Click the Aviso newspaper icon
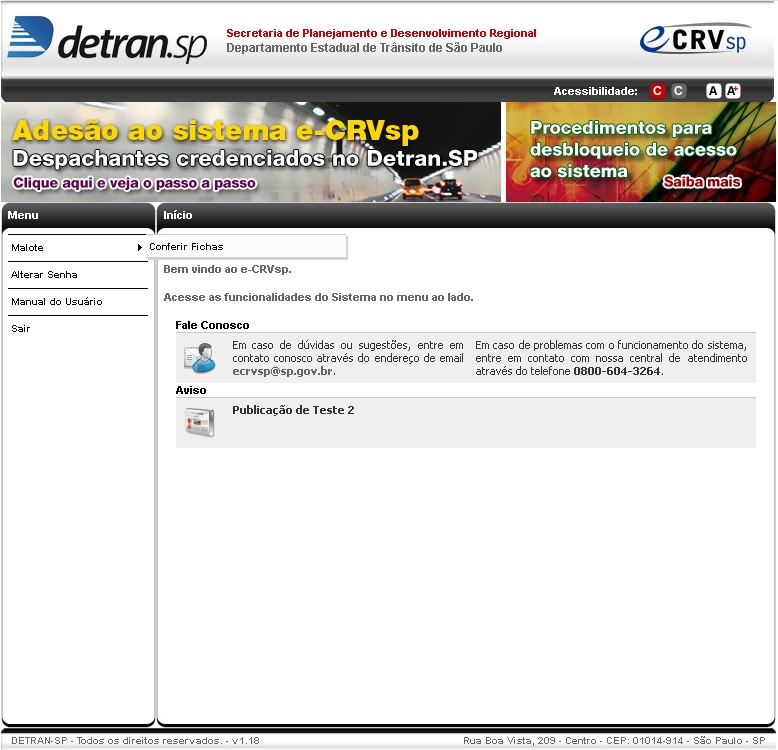778x750 pixels. (x=199, y=422)
